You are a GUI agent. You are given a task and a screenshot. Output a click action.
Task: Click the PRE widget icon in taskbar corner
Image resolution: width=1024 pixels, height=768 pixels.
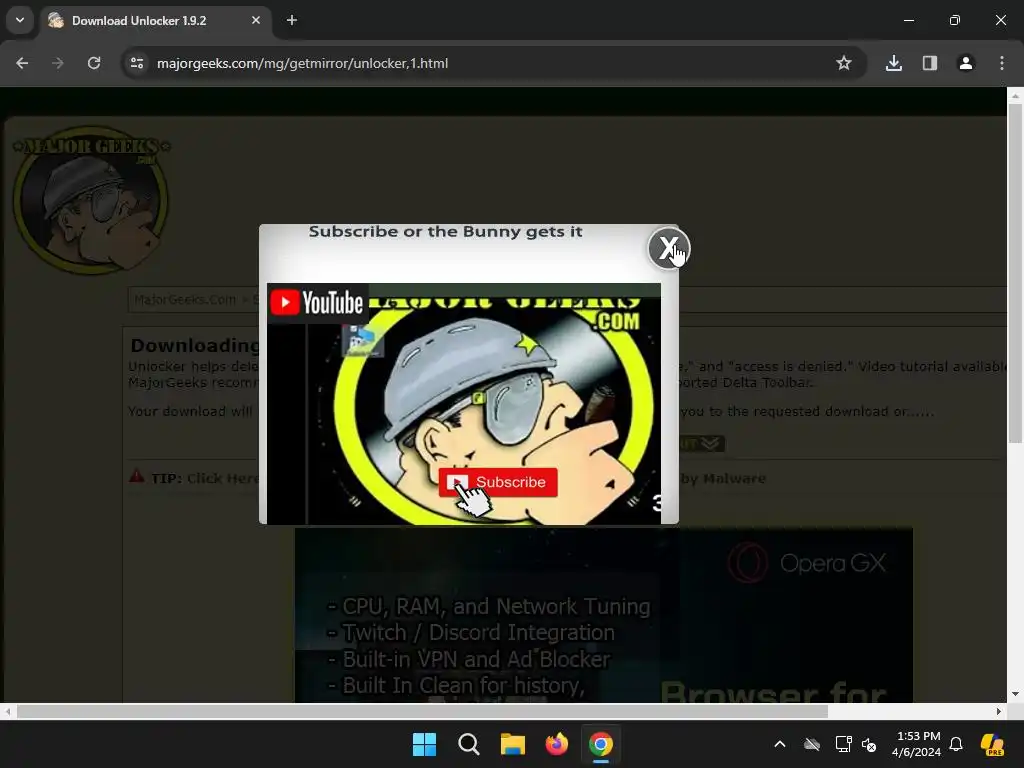coord(992,744)
